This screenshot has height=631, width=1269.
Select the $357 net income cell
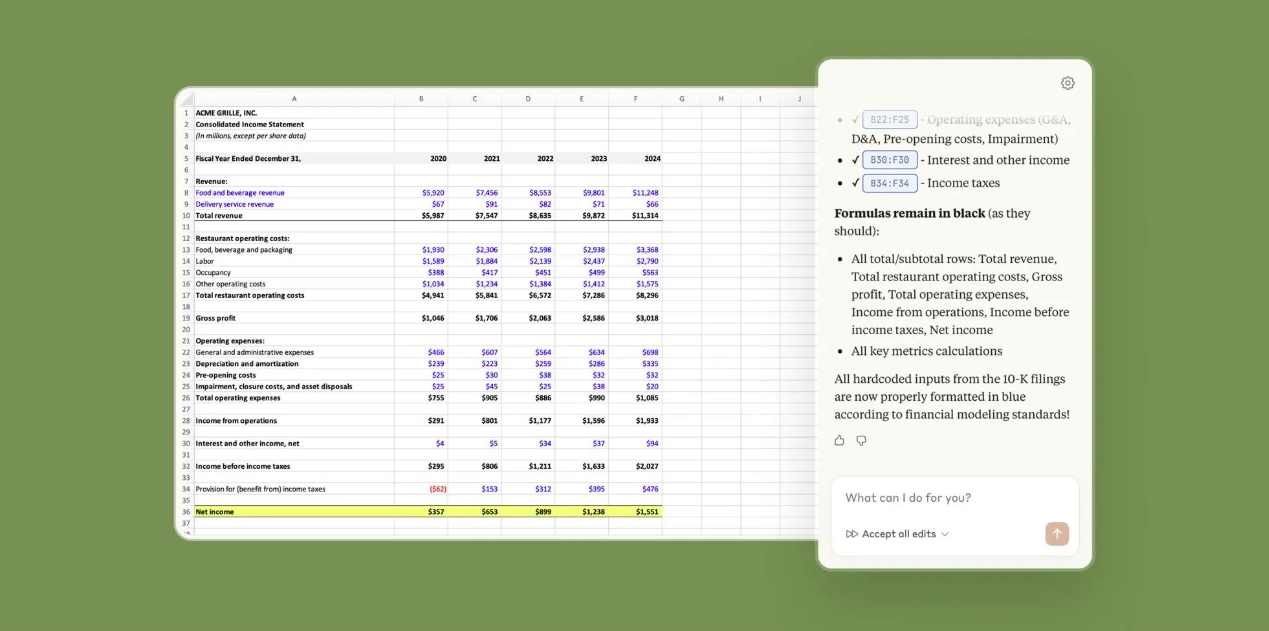pos(421,512)
